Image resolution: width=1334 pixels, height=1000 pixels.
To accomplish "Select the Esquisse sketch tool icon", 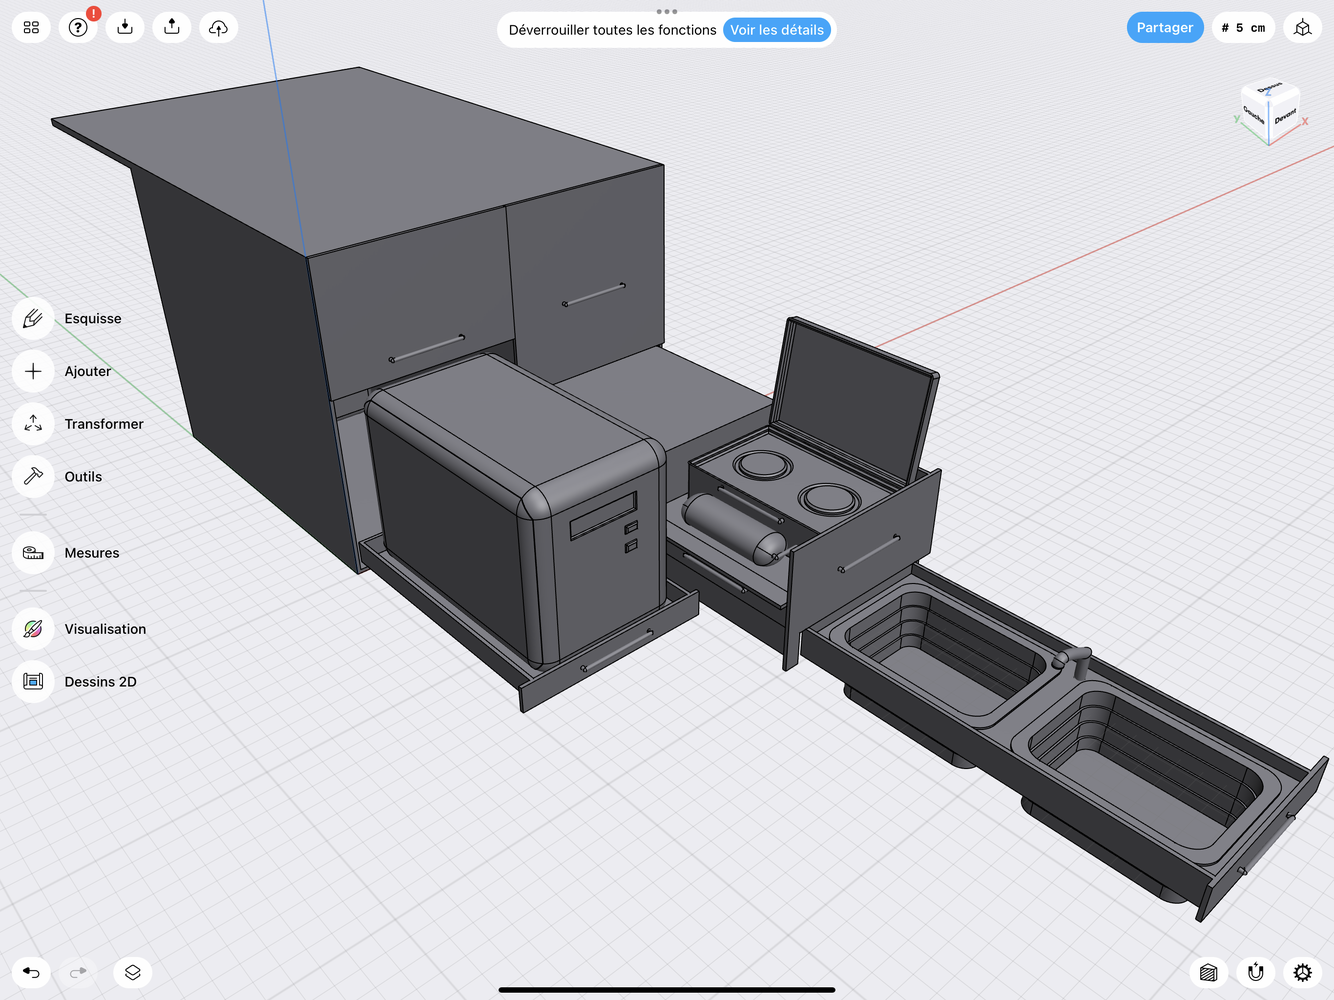I will coord(33,318).
